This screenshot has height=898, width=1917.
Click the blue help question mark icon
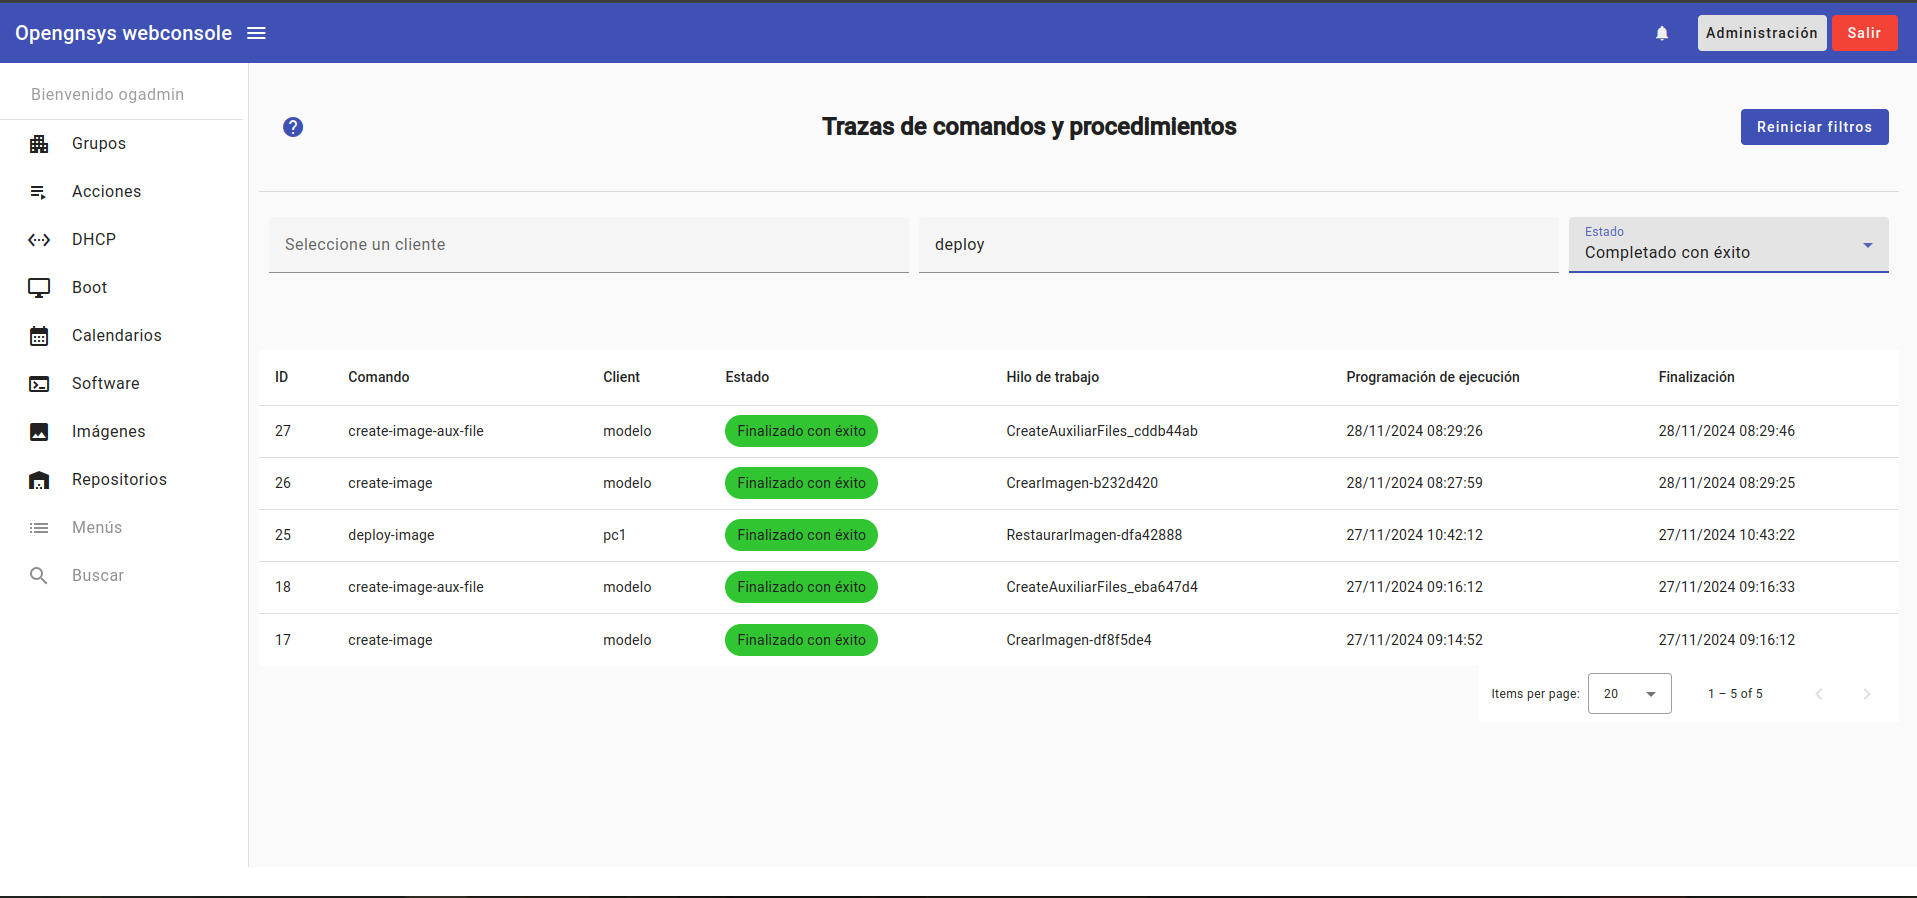[x=293, y=127]
